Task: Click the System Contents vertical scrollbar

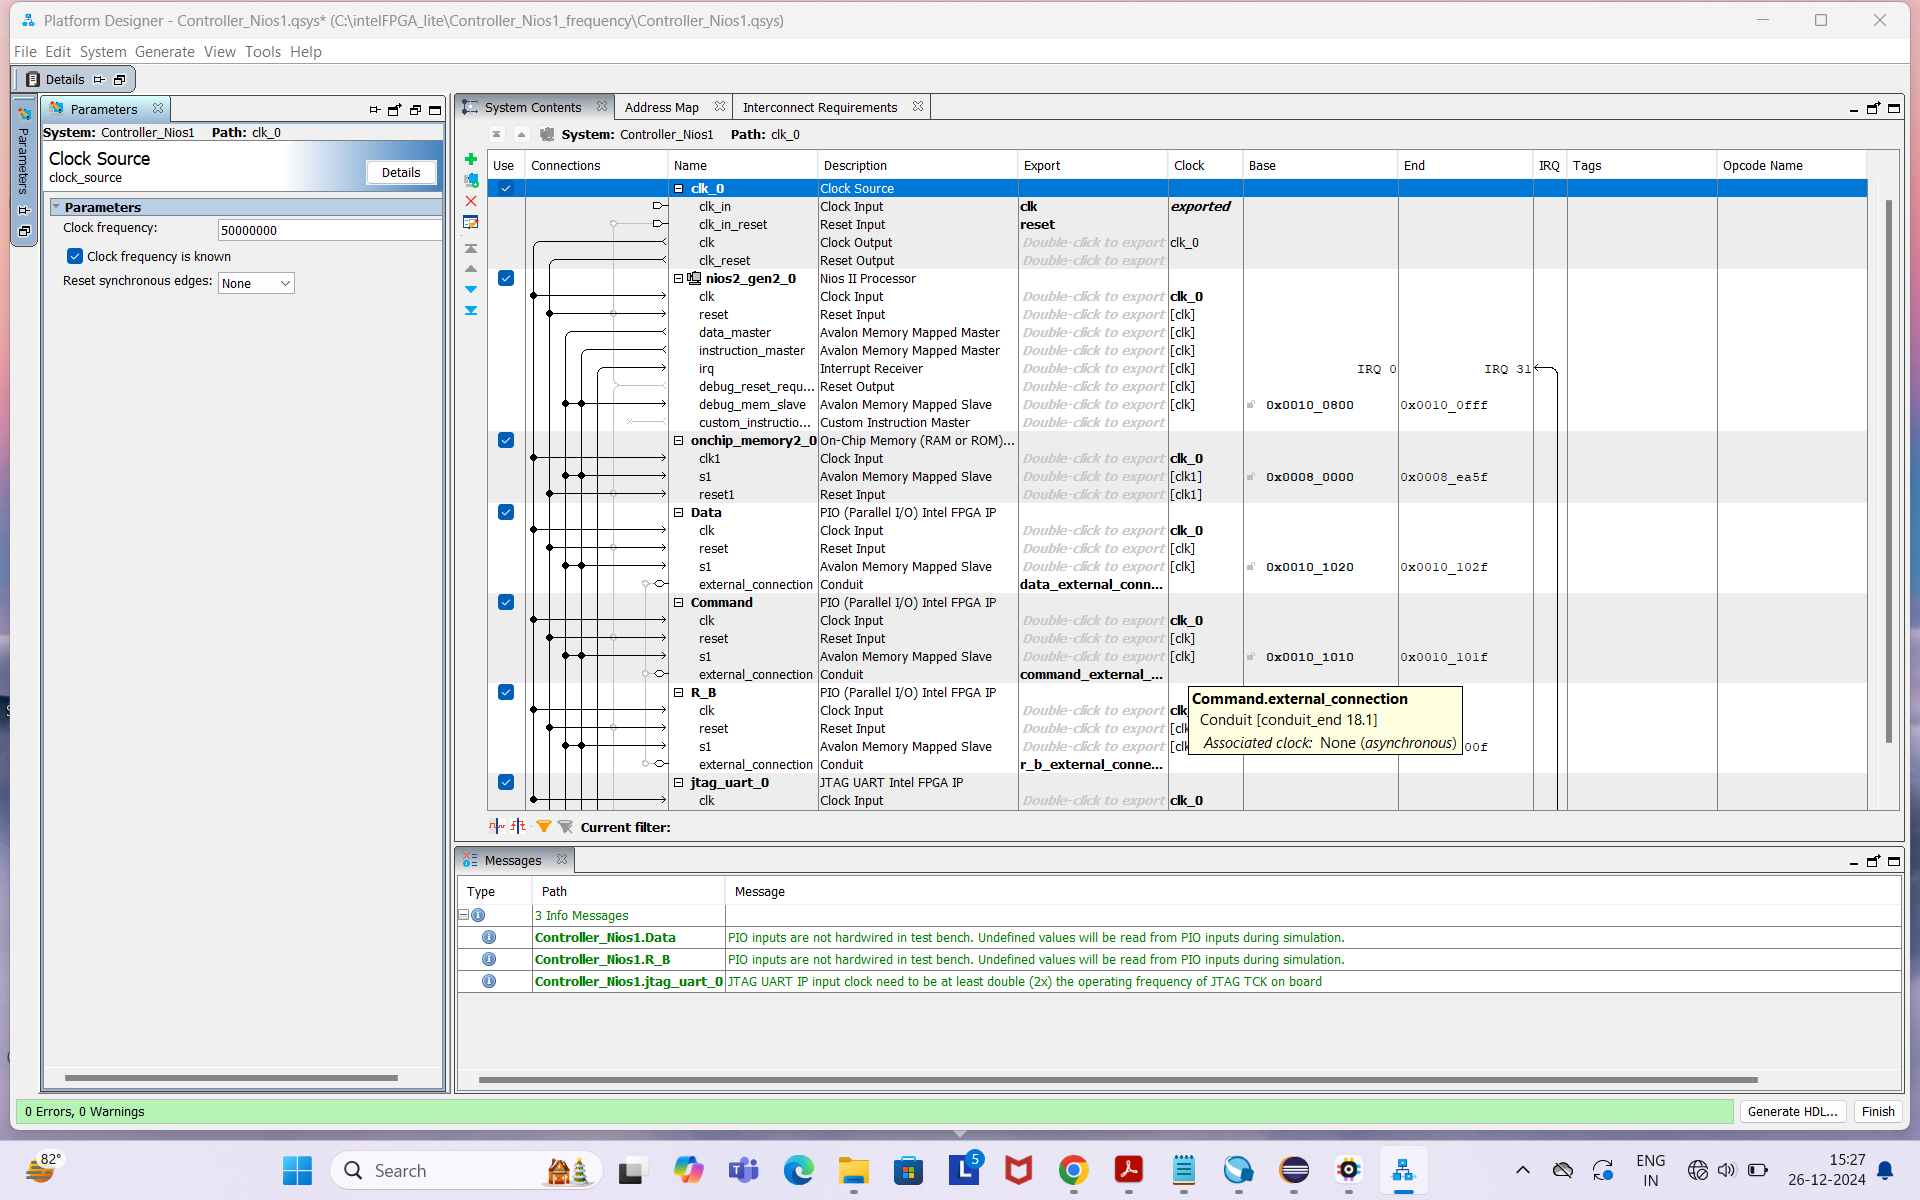Action: pyautogui.click(x=1889, y=470)
